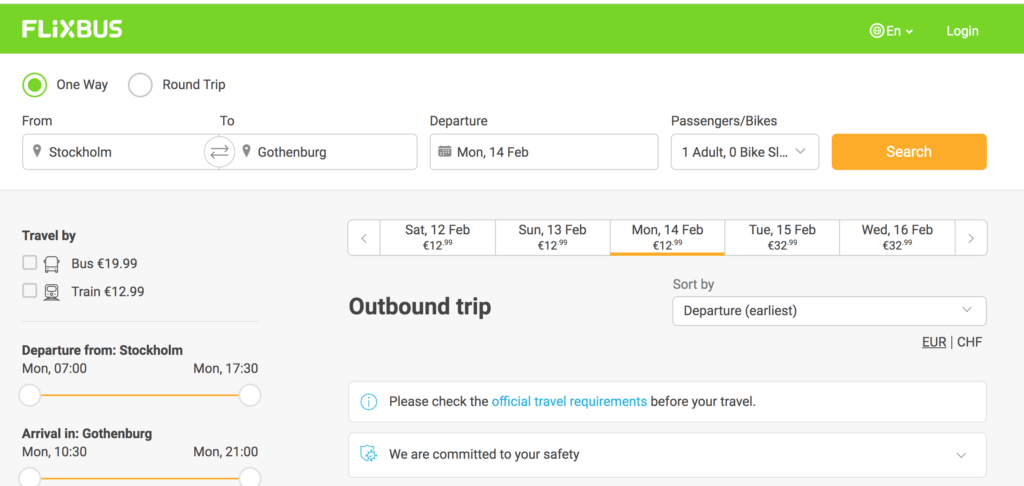Image resolution: width=1024 pixels, height=486 pixels.
Task: Check the Train €12.99 filter
Action: (30, 291)
